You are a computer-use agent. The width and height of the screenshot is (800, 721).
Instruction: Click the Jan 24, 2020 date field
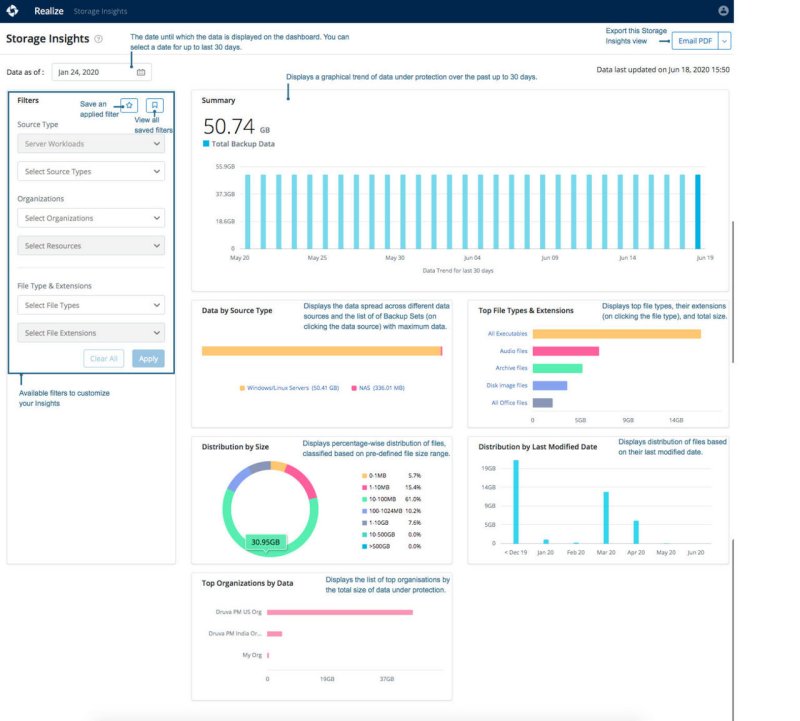80,72
